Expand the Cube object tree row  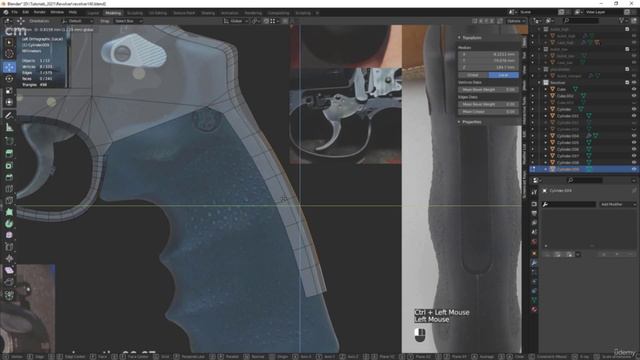[x=546, y=89]
